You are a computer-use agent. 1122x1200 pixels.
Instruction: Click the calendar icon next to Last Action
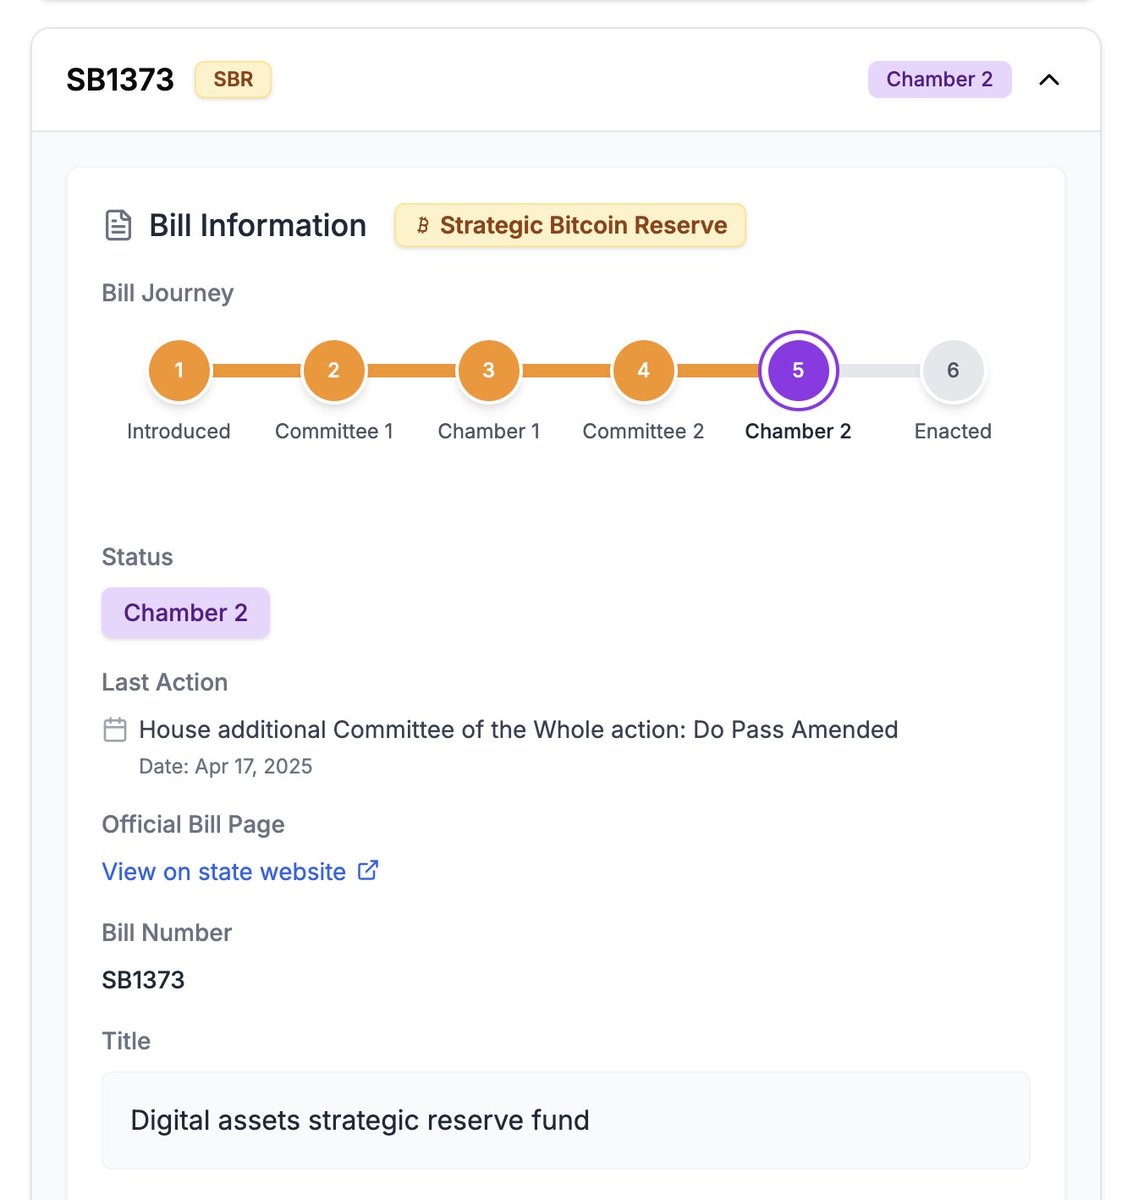115,730
